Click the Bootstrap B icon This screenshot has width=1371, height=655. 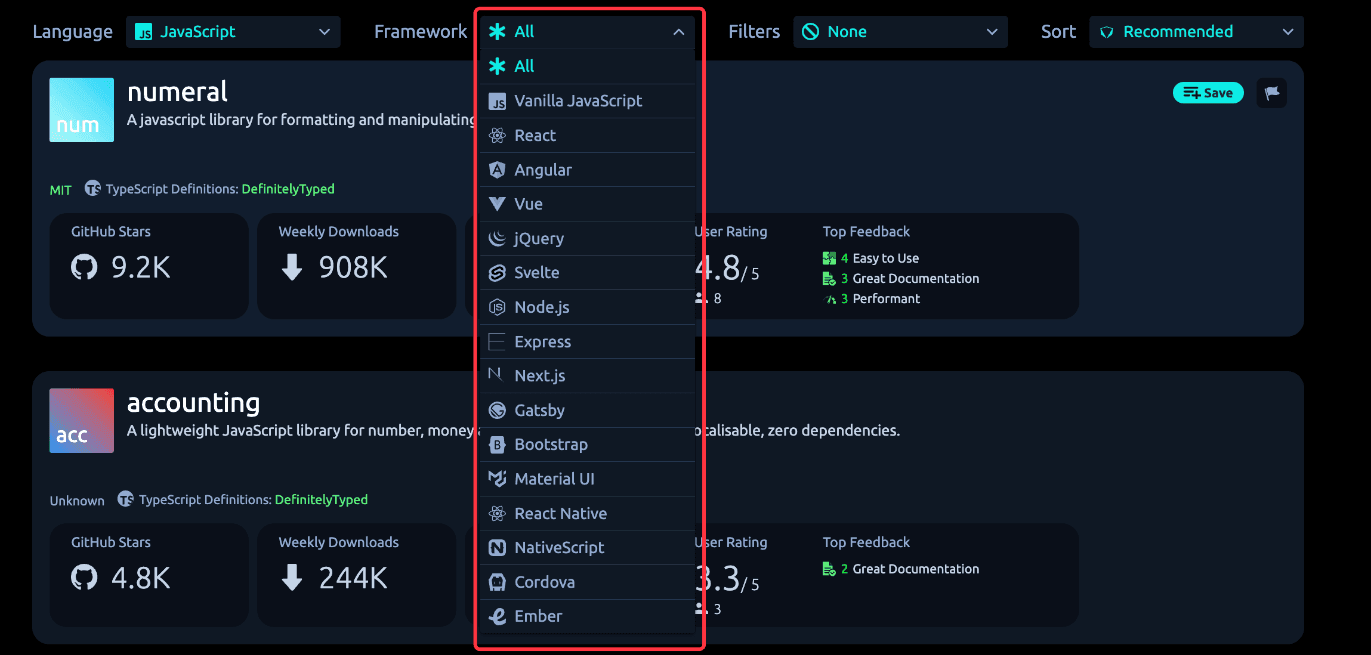(x=497, y=445)
